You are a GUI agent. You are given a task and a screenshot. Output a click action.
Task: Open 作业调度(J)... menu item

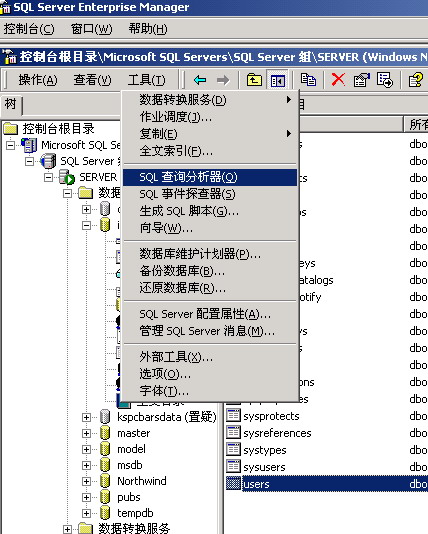point(210,117)
